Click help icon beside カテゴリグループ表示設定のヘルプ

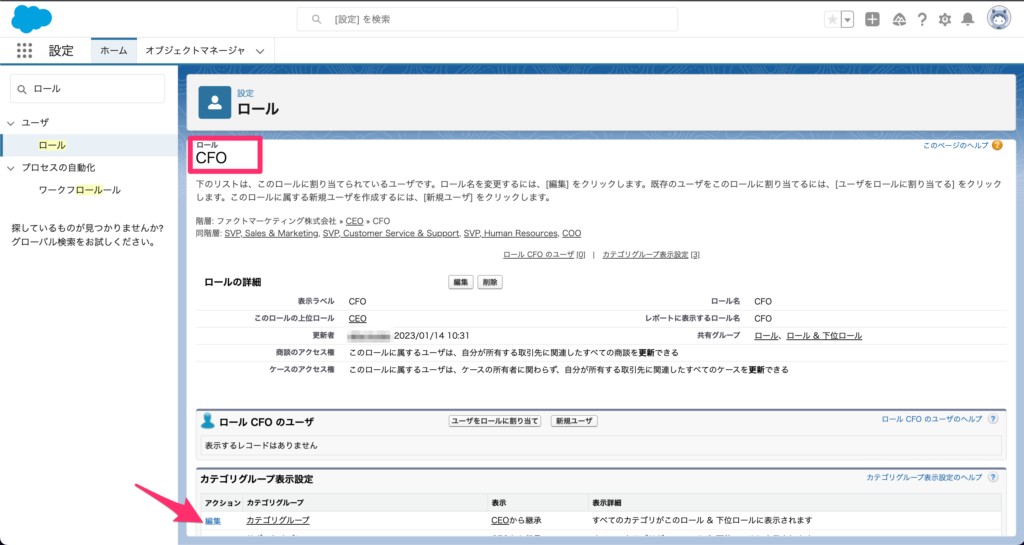[x=993, y=478]
